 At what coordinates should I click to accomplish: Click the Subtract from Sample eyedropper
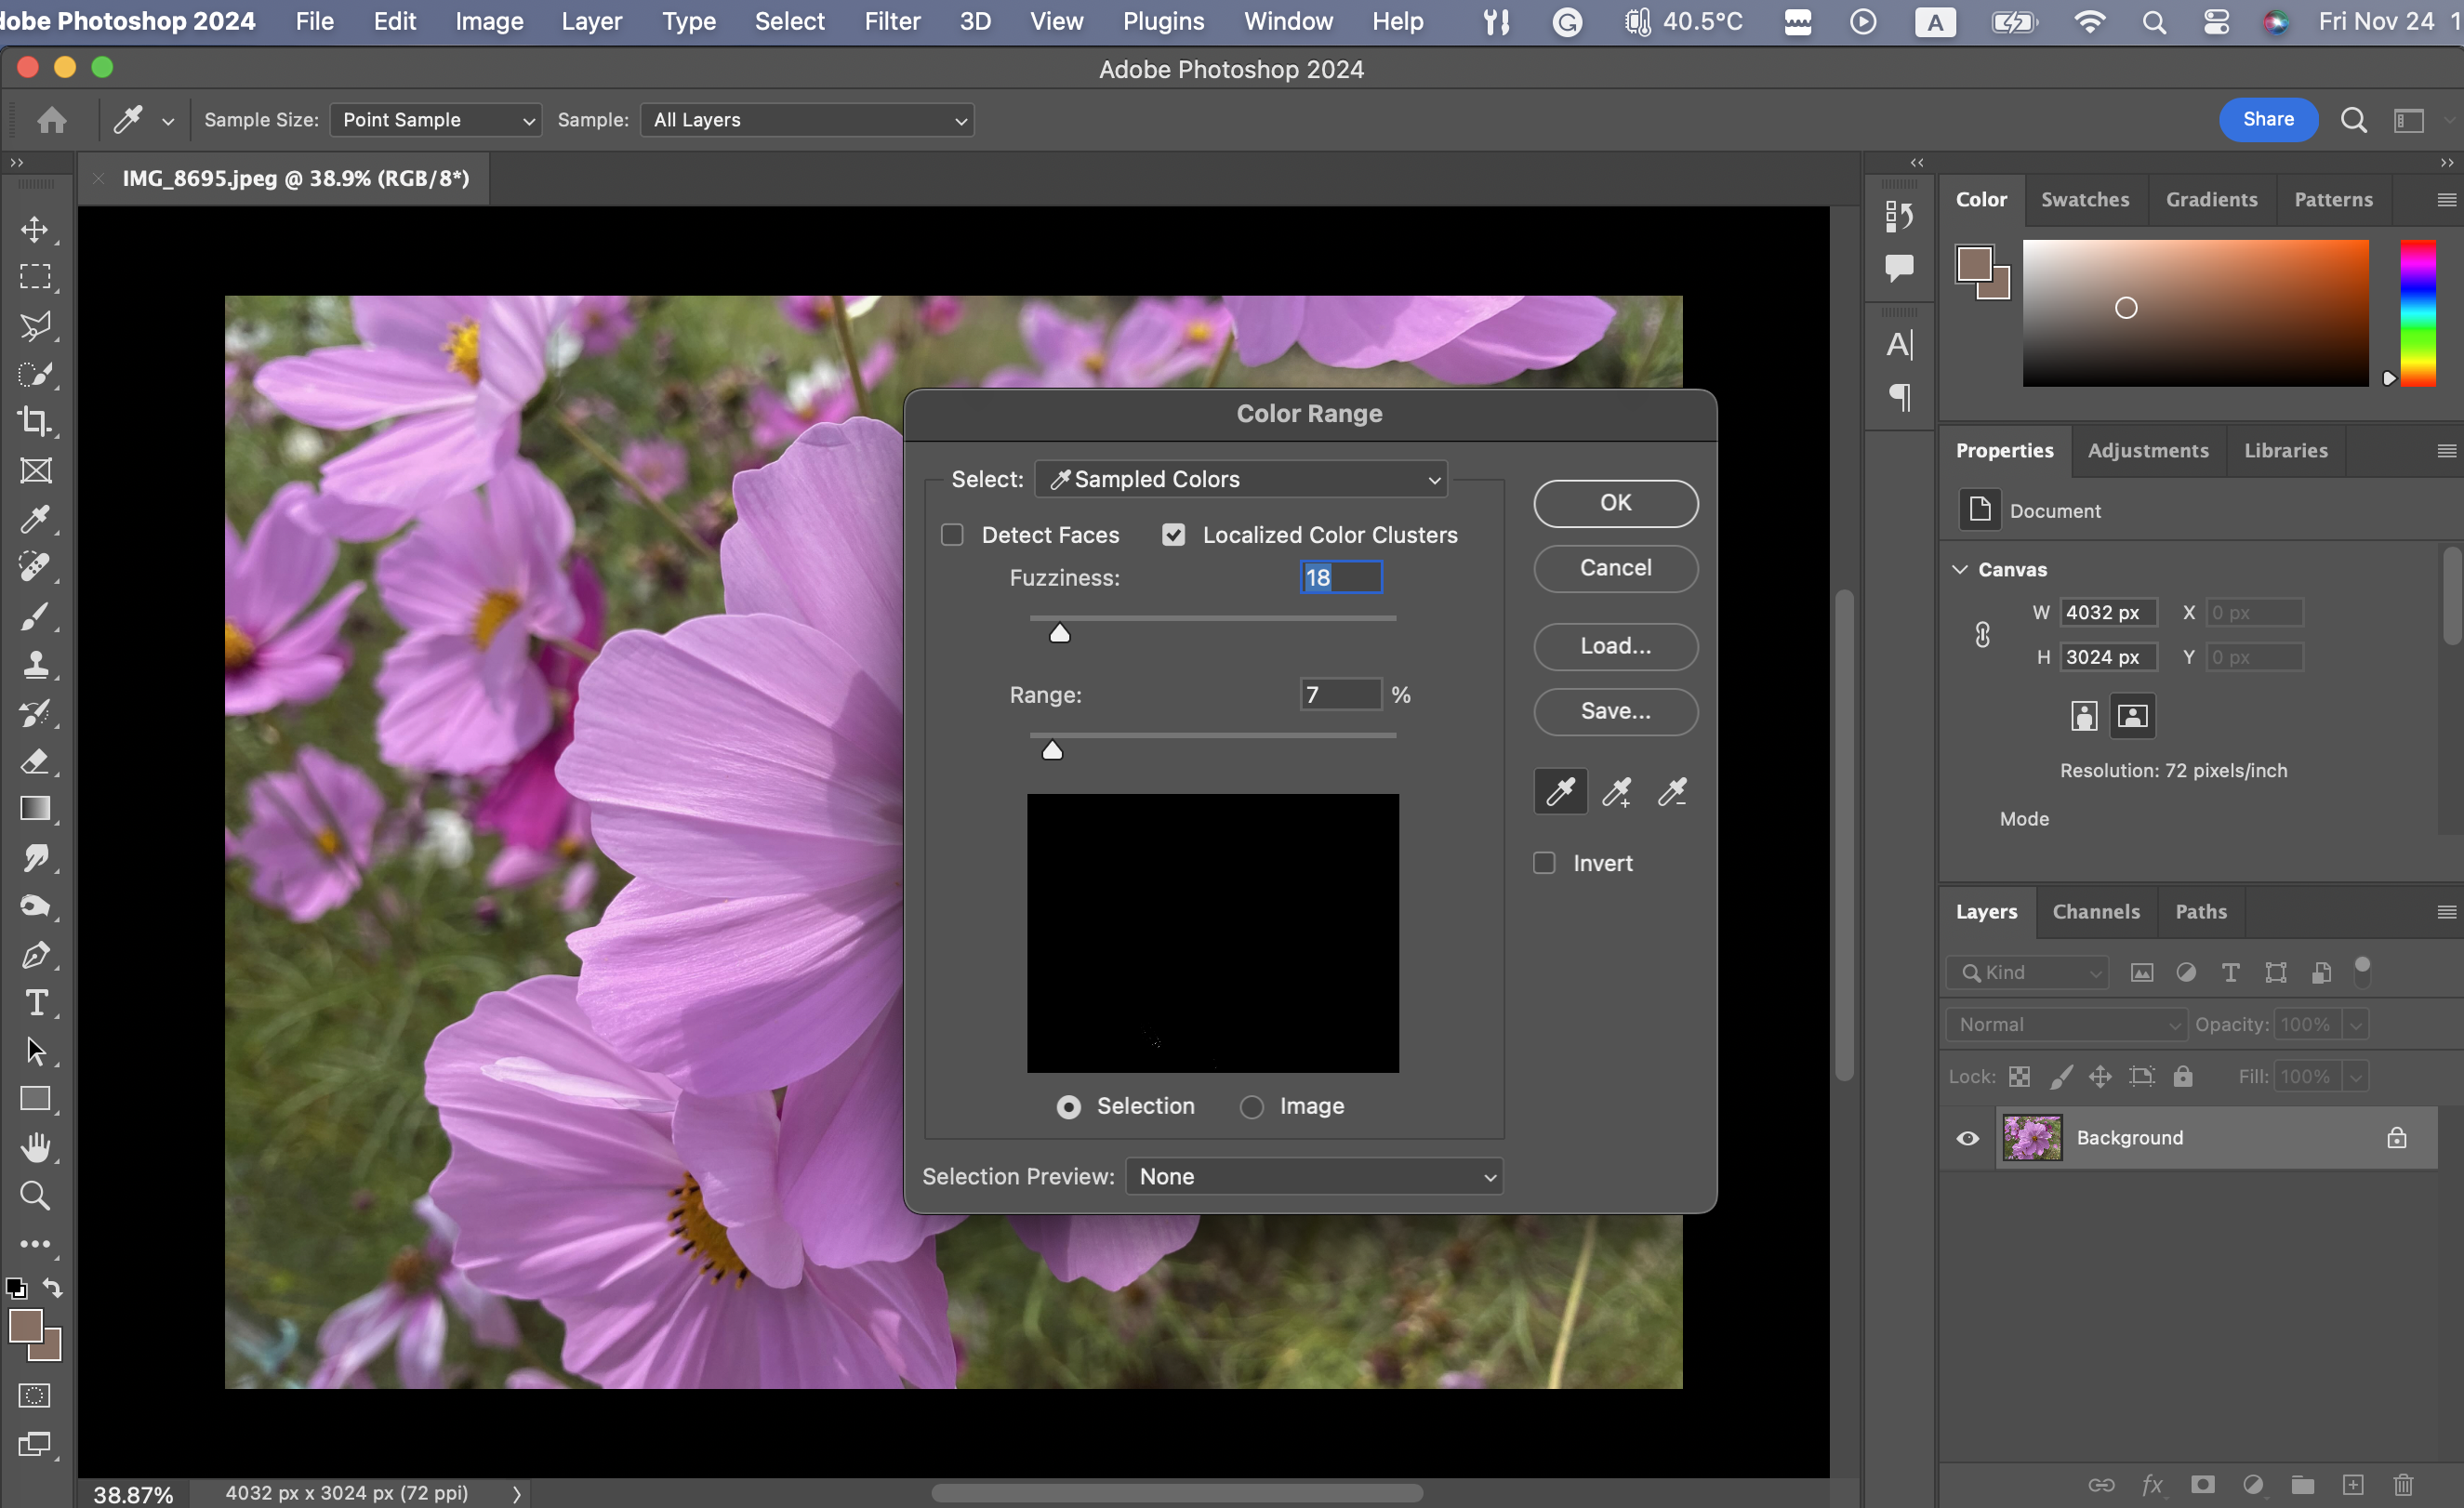pyautogui.click(x=1671, y=792)
